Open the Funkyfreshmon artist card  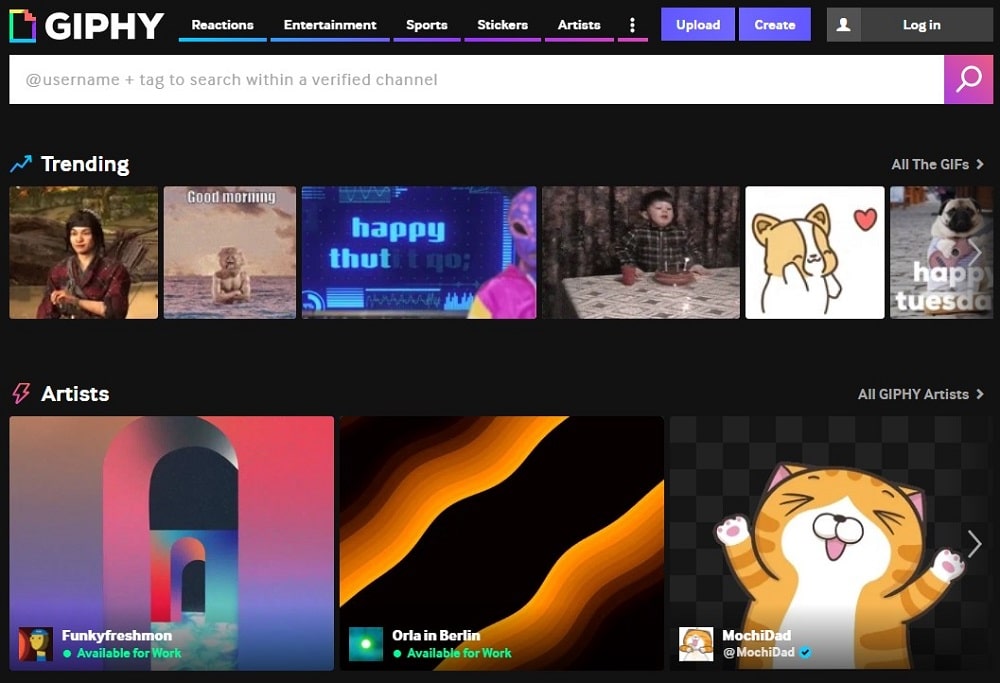click(x=172, y=543)
